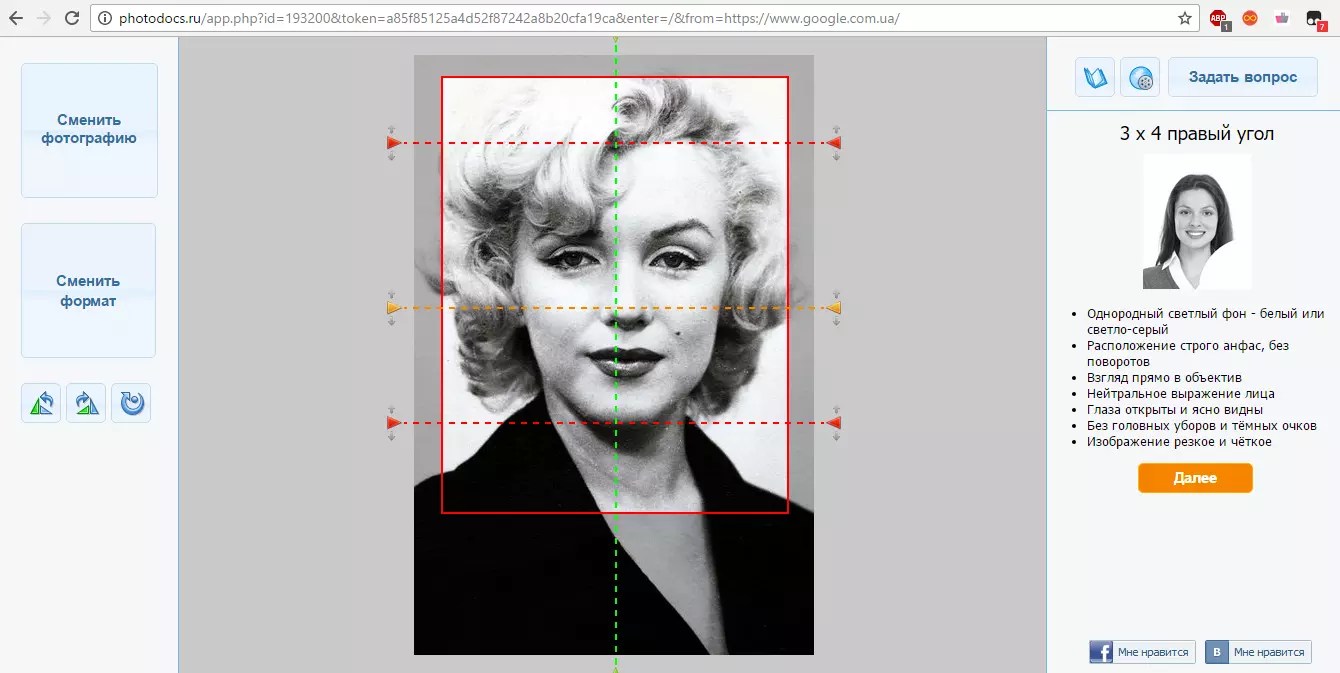Open the ABP Adblock Plus extension icon

1219,18
